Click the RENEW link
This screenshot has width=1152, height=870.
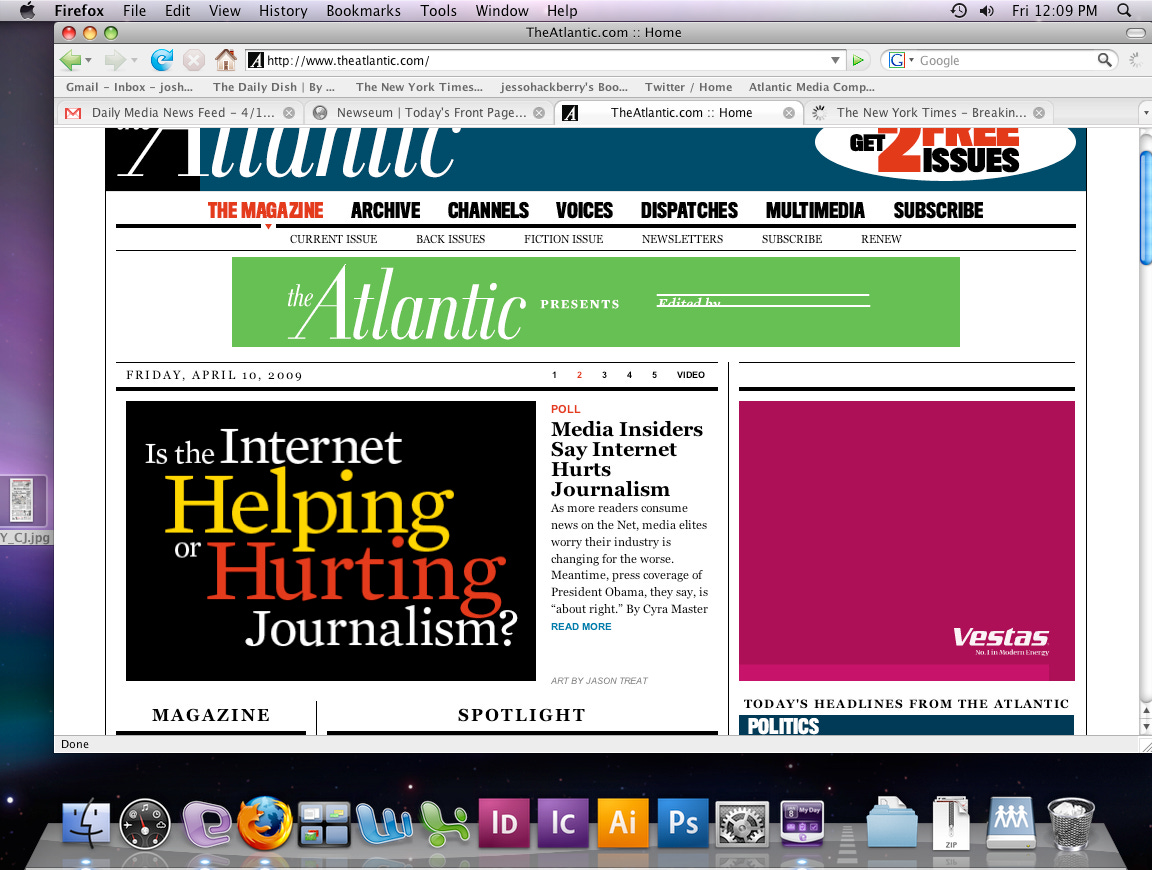(x=881, y=239)
